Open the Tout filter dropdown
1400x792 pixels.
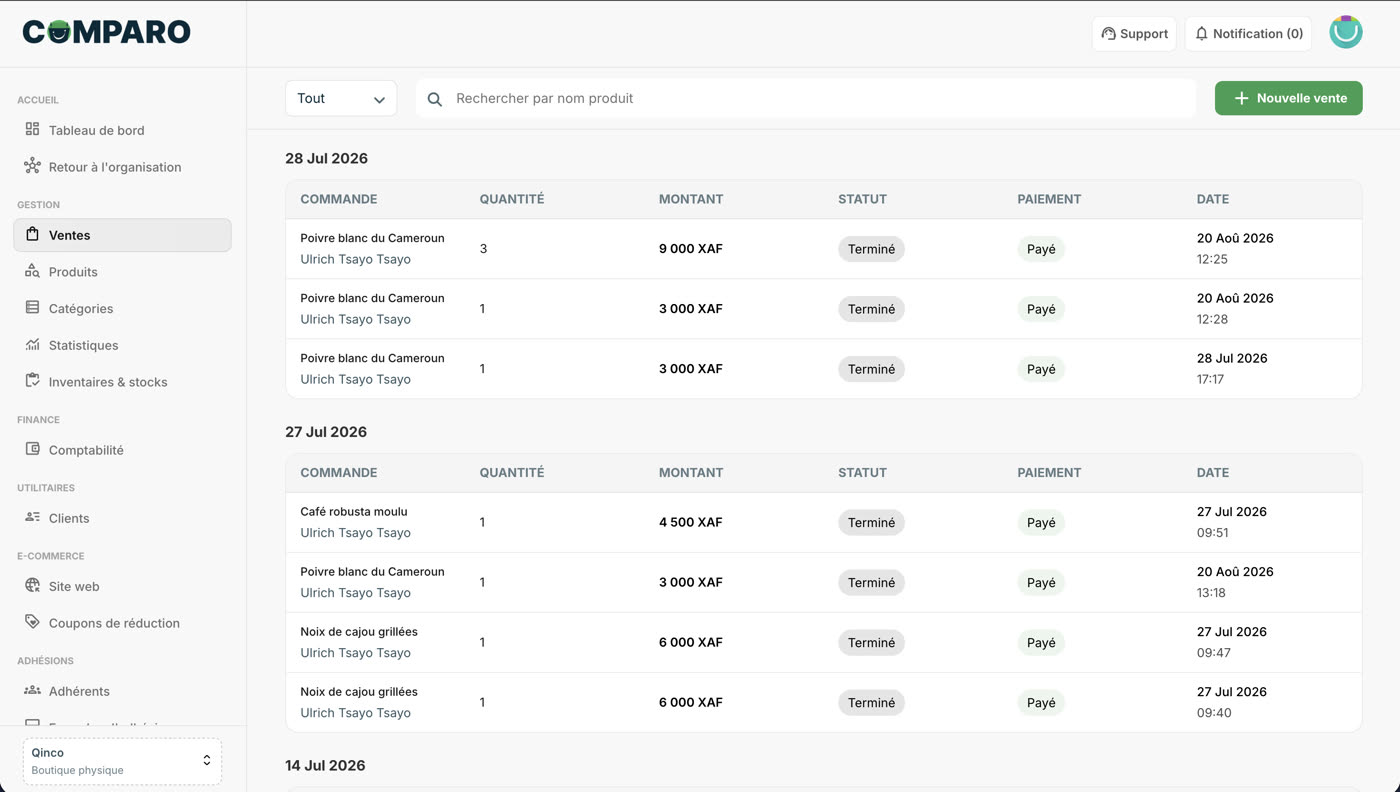tap(341, 98)
